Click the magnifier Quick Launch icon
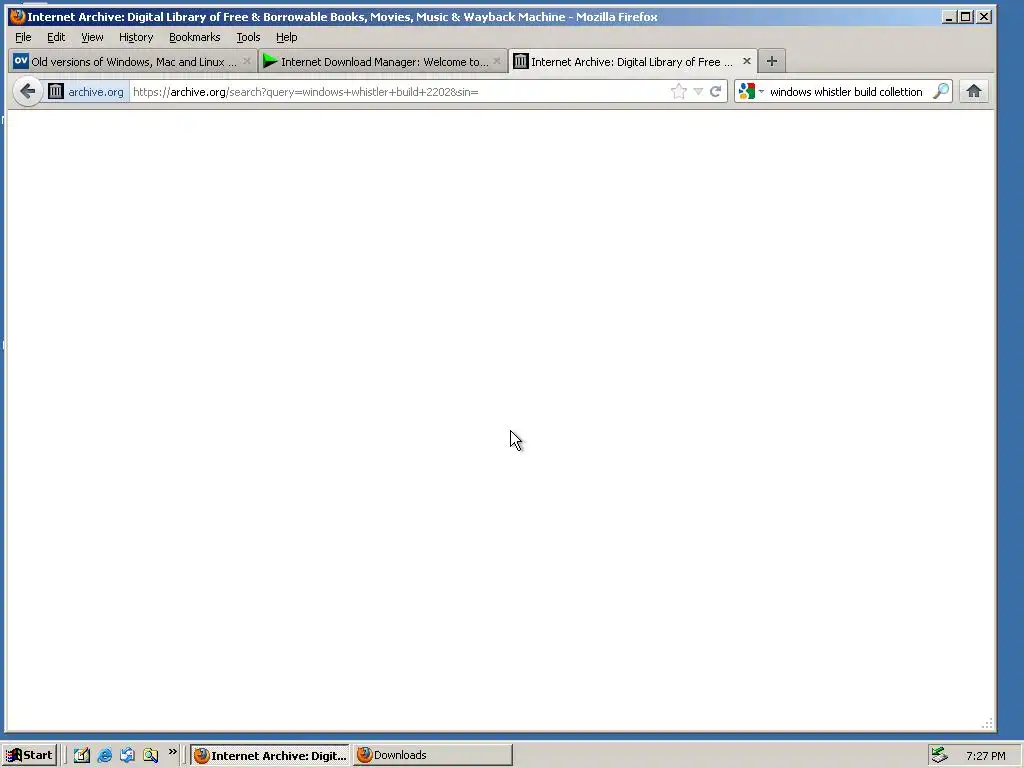1024x768 pixels. click(151, 756)
